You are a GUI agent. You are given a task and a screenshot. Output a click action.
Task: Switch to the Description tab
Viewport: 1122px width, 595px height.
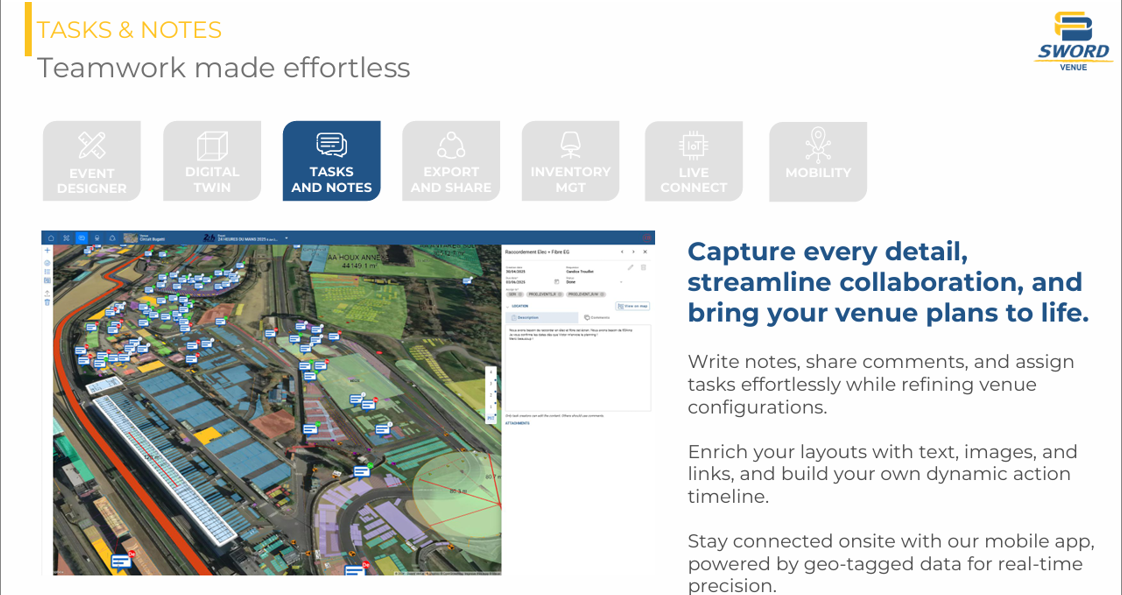[x=542, y=318]
